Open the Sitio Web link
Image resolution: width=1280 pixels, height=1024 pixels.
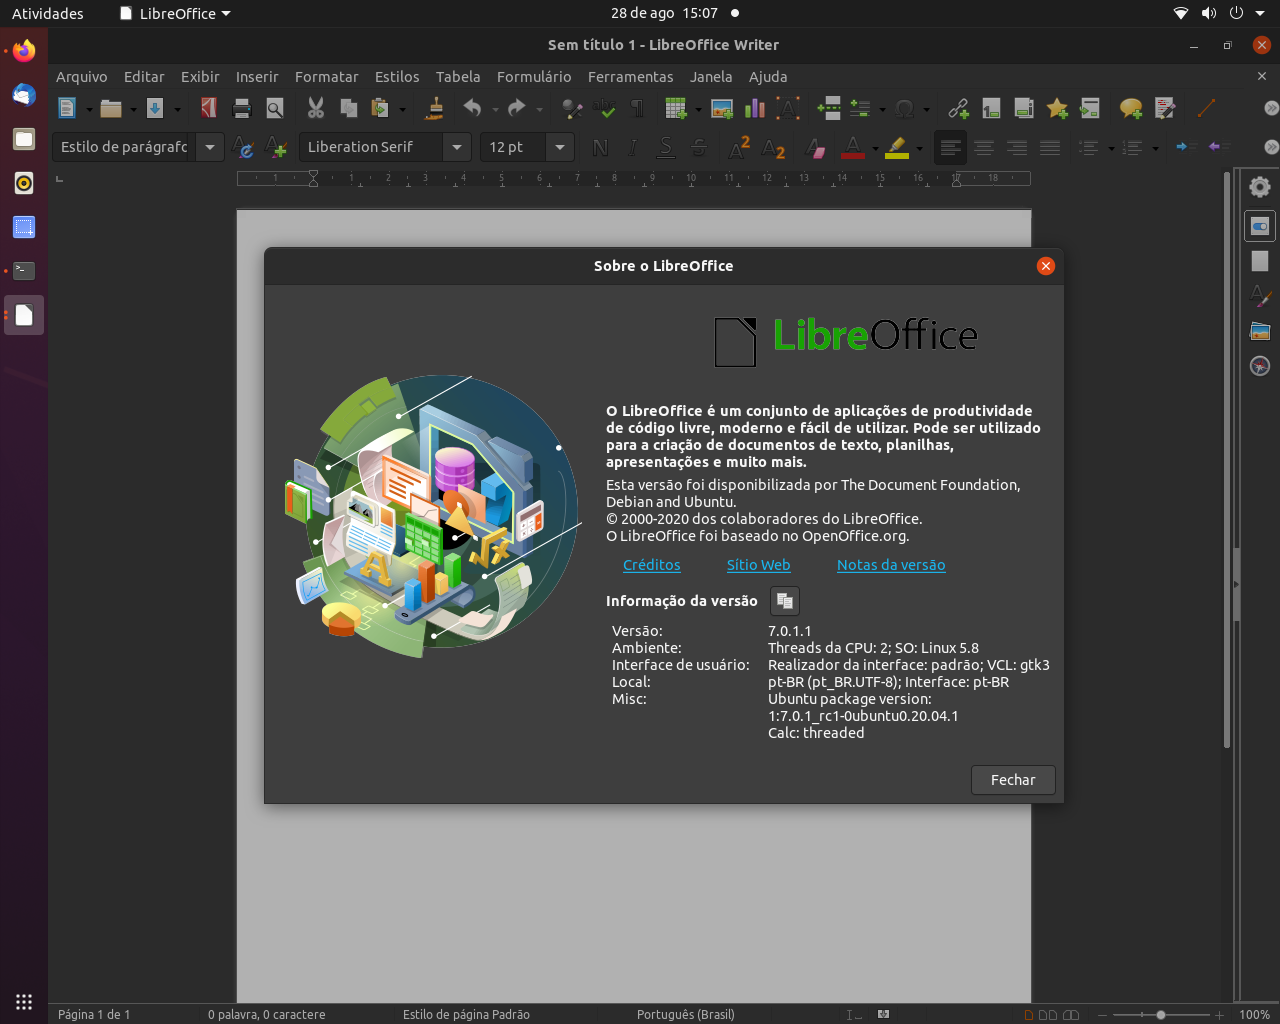pyautogui.click(x=758, y=565)
